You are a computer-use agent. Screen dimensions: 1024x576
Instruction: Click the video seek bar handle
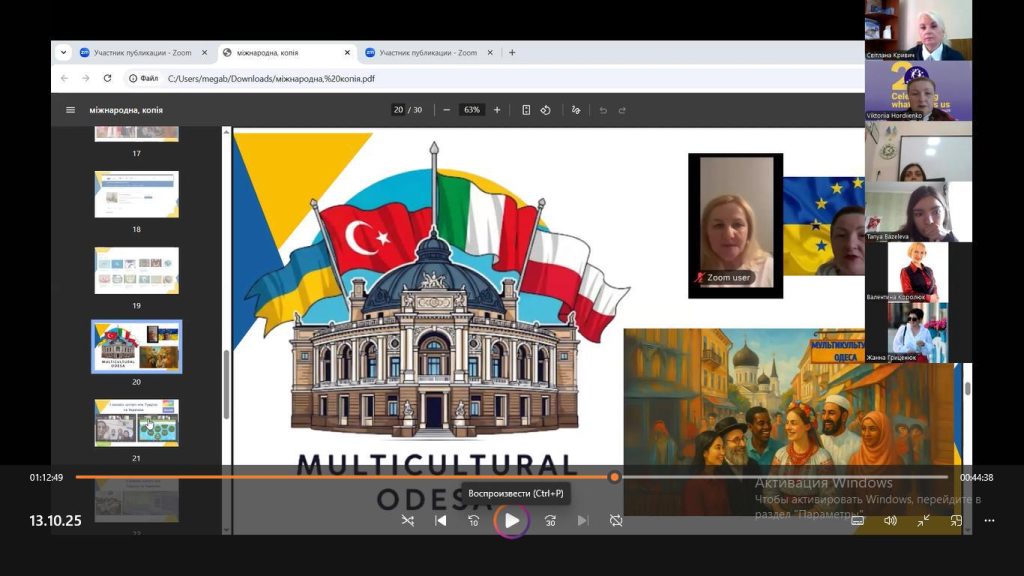click(614, 477)
